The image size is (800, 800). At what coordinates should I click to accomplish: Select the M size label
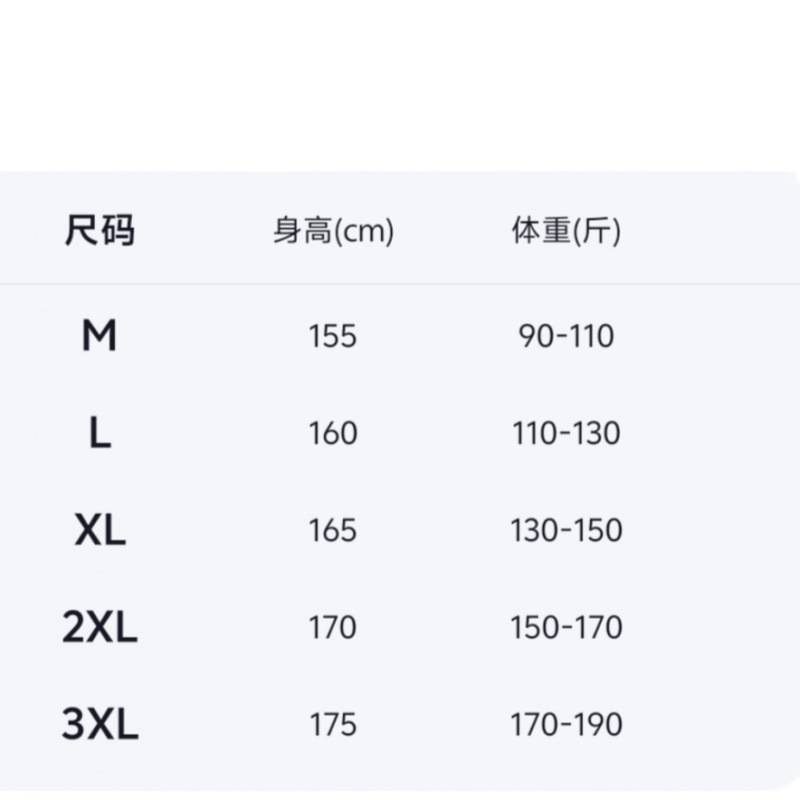pos(99,336)
